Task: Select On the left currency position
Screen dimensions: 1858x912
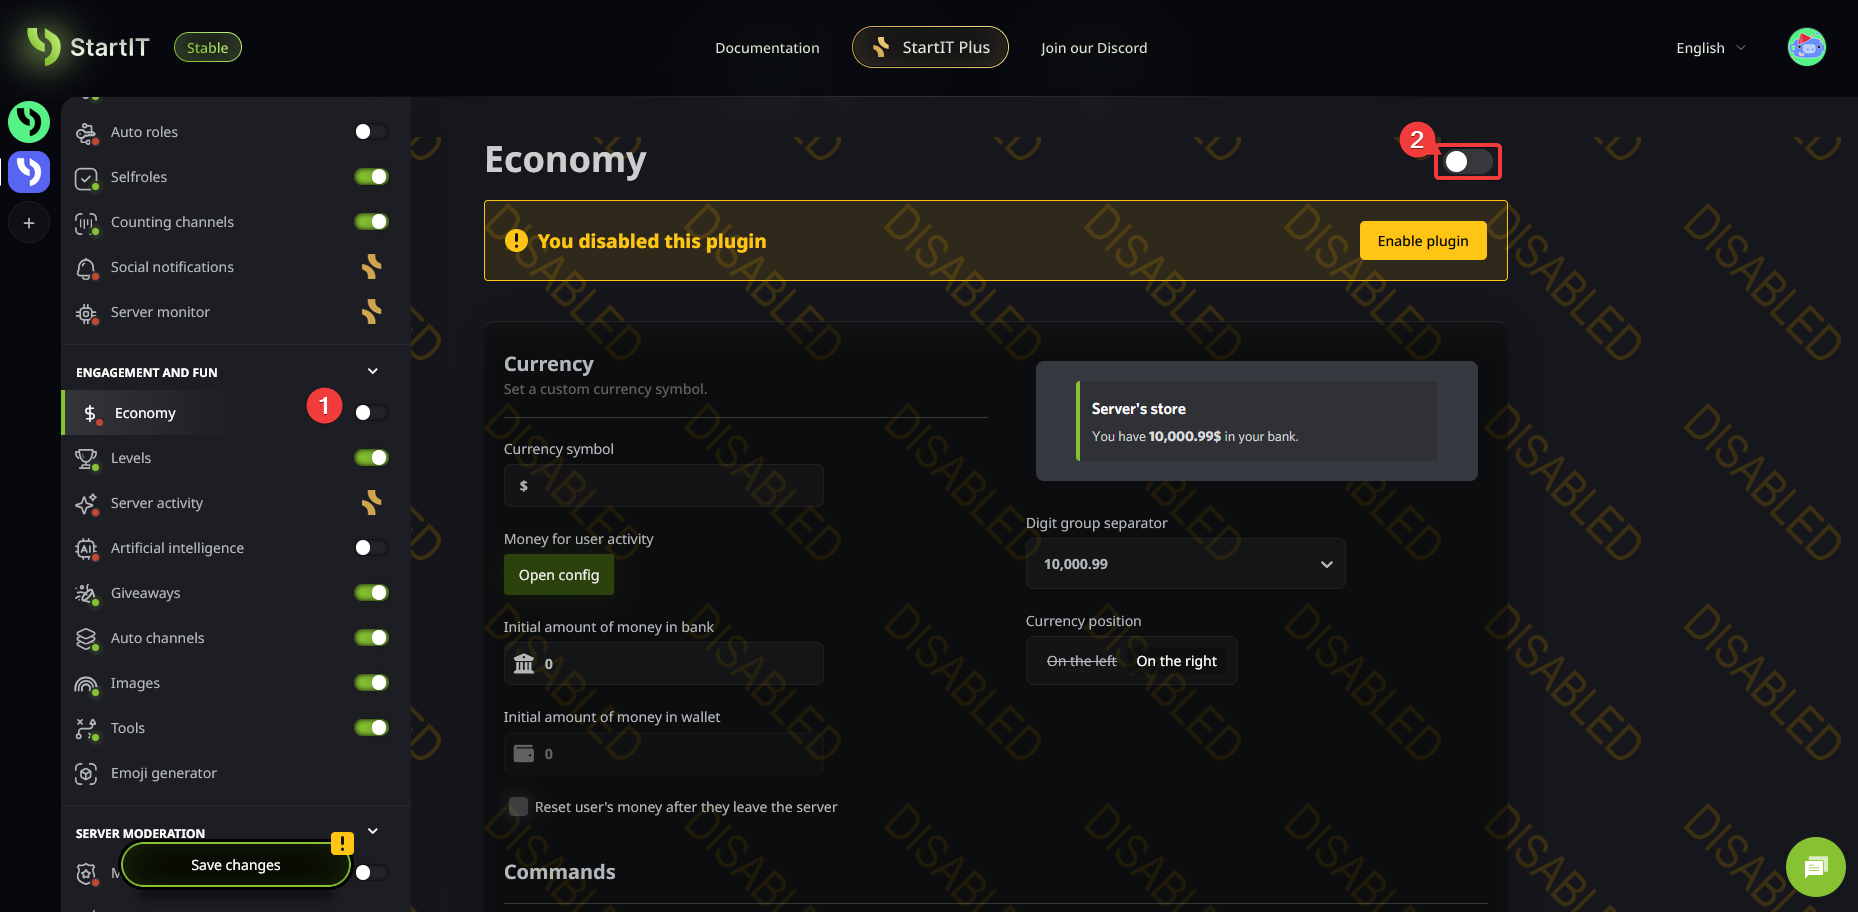Action: pos(1081,661)
